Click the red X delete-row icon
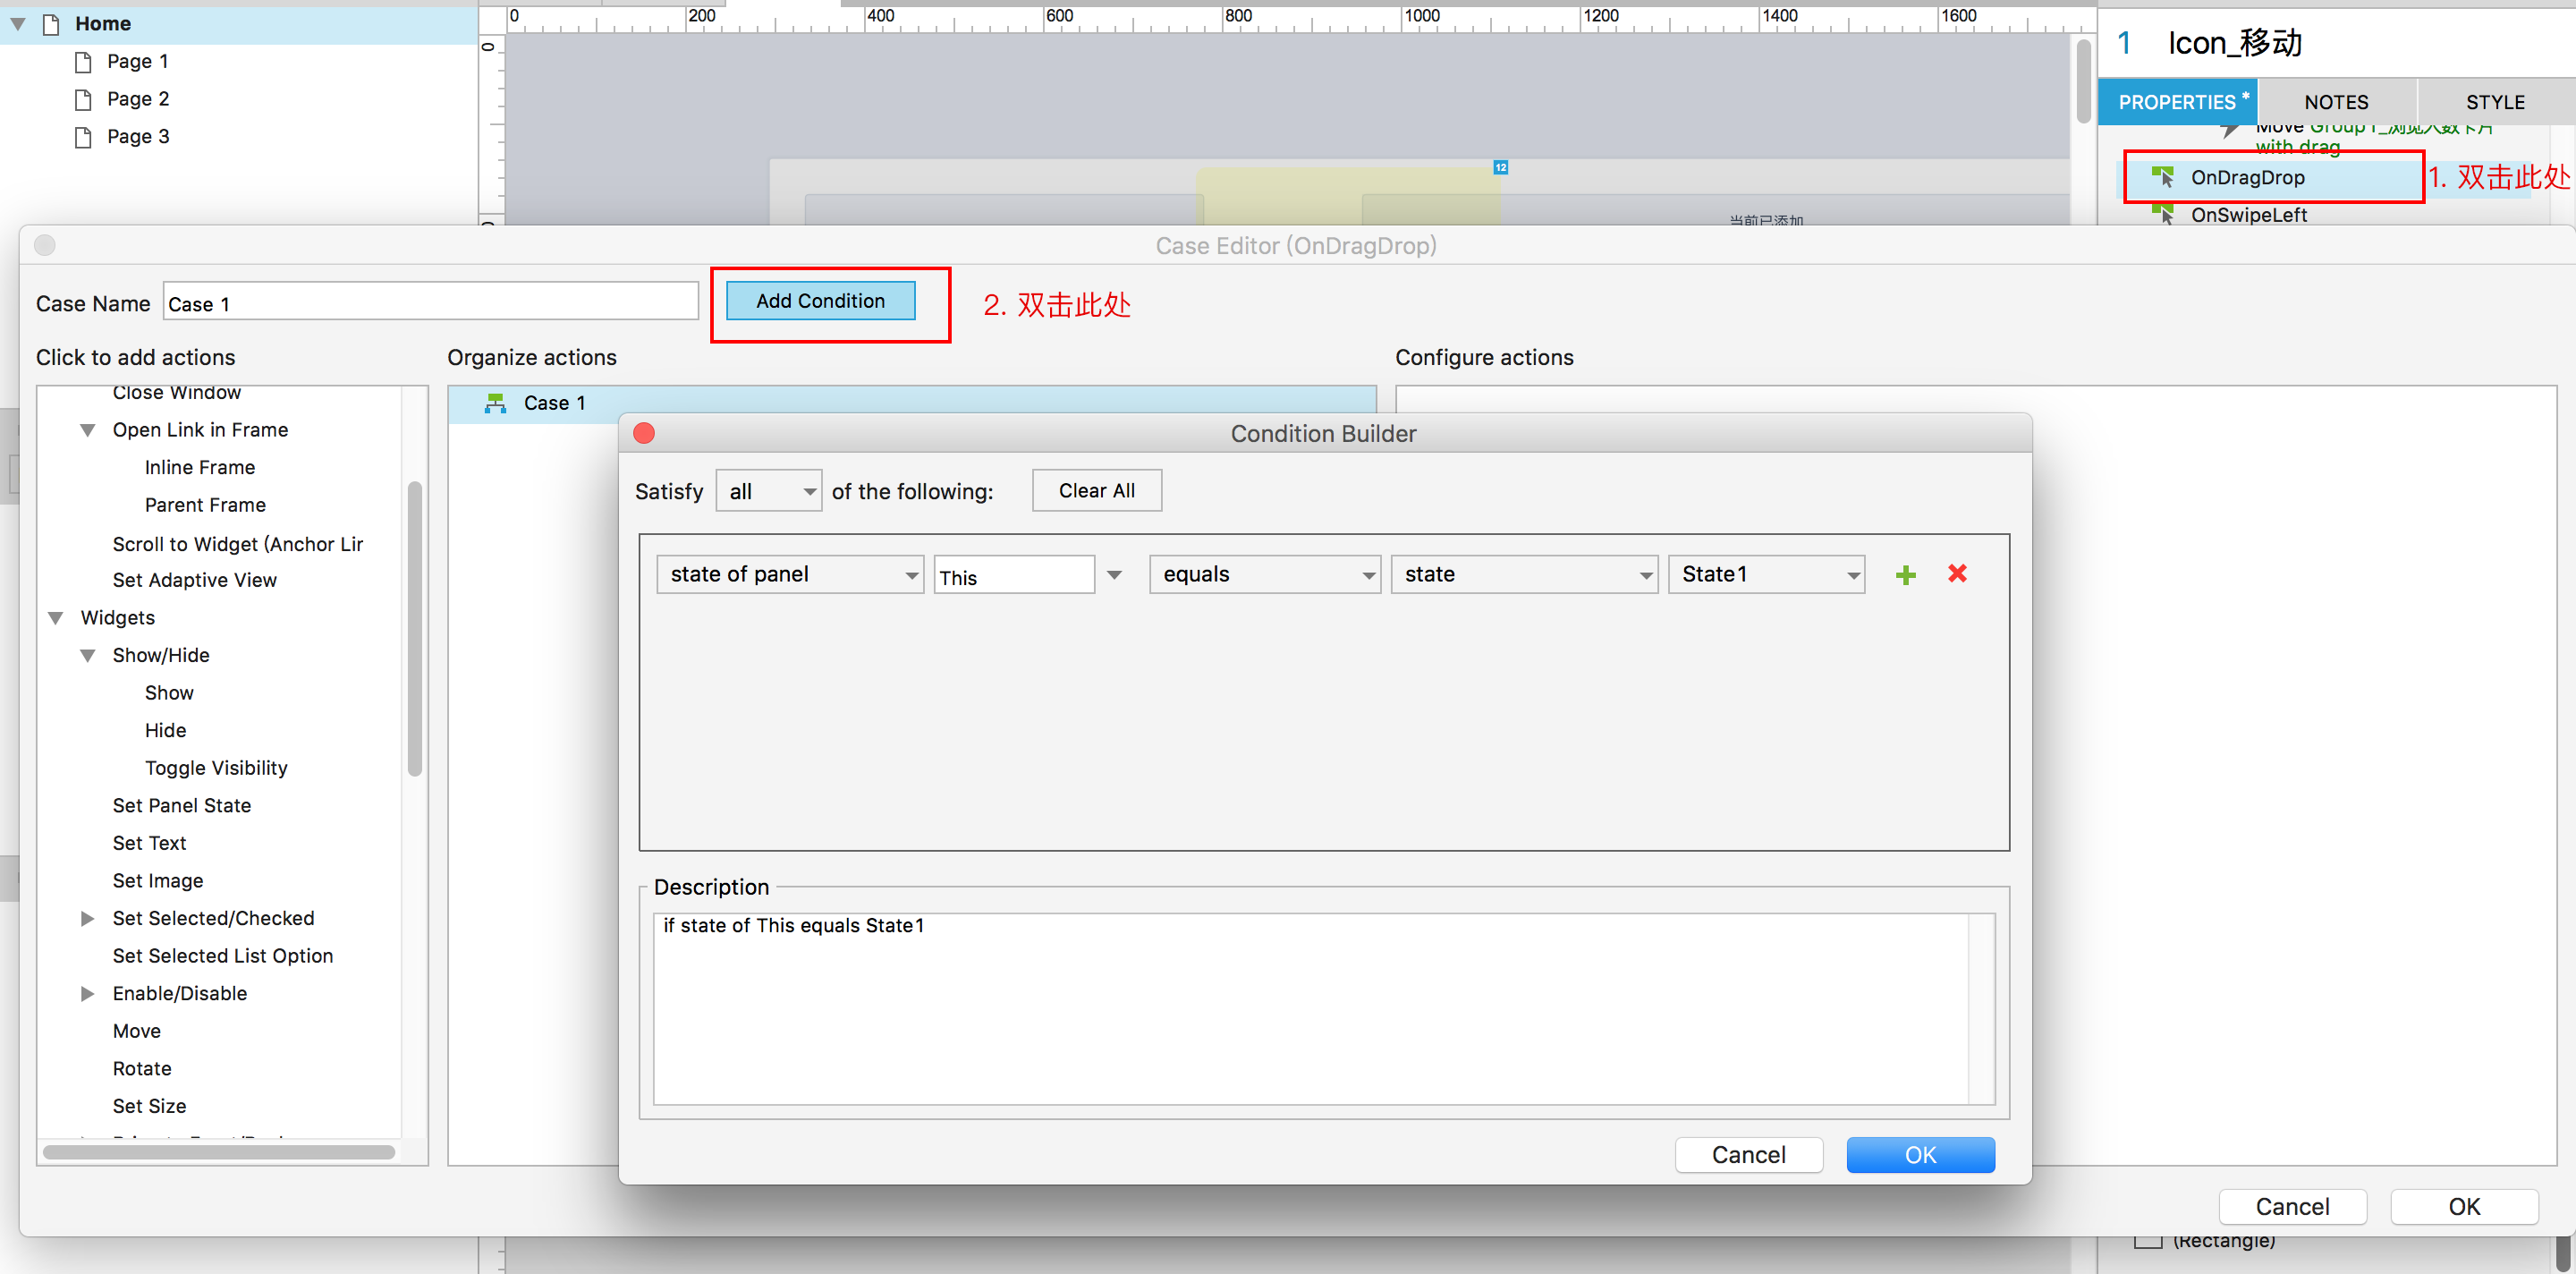2576x1274 pixels. coord(1957,573)
